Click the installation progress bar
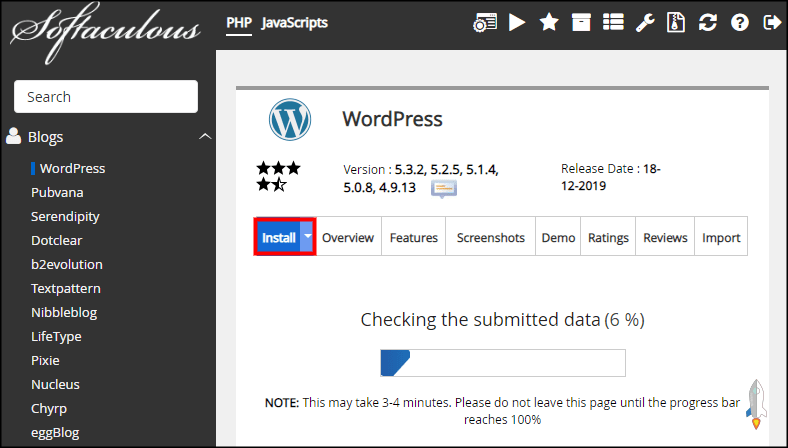 click(x=503, y=363)
